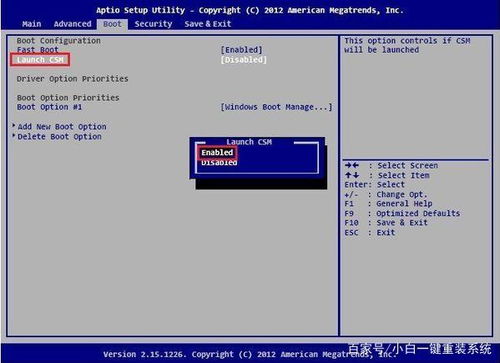Click the Launch CSM [Disabled] value

click(x=244, y=60)
